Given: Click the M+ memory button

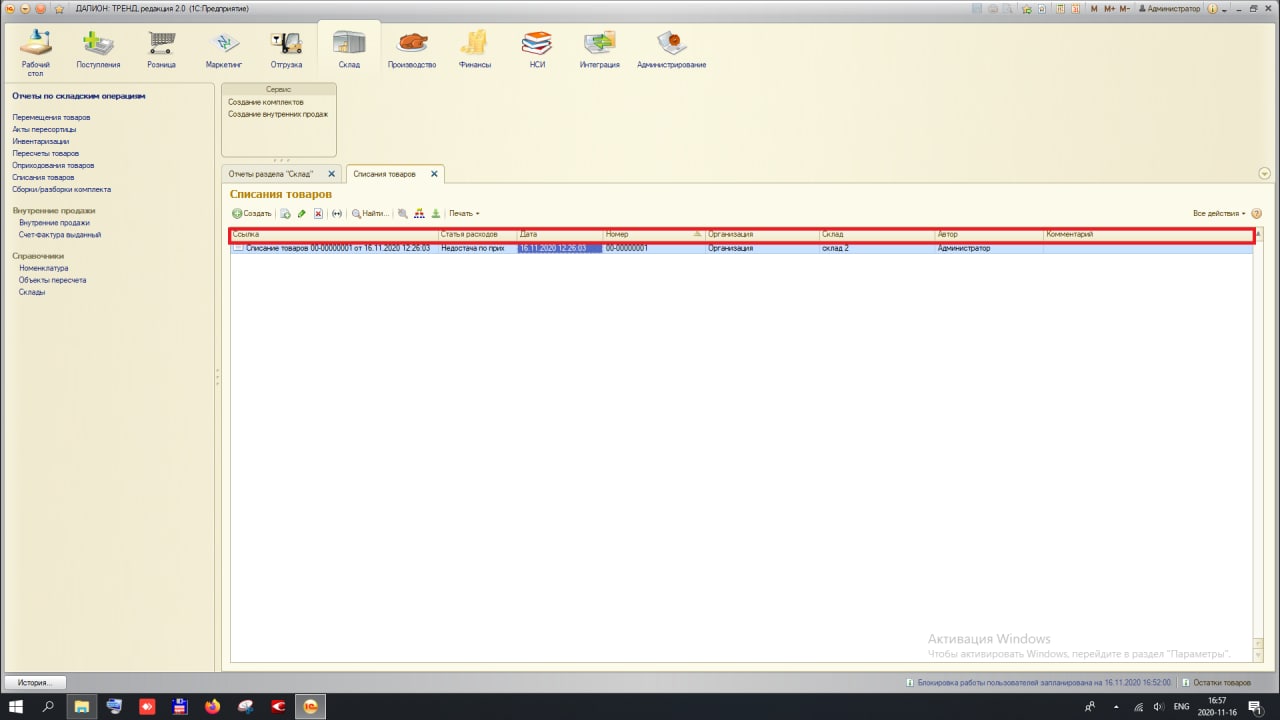Looking at the screenshot, I should tap(1109, 8).
